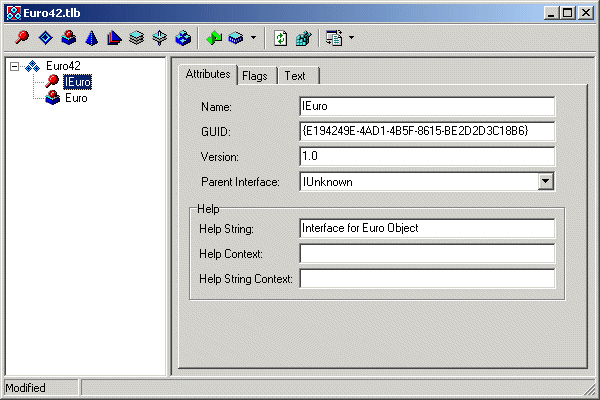Click the Refresh Implementation icon

point(281,39)
